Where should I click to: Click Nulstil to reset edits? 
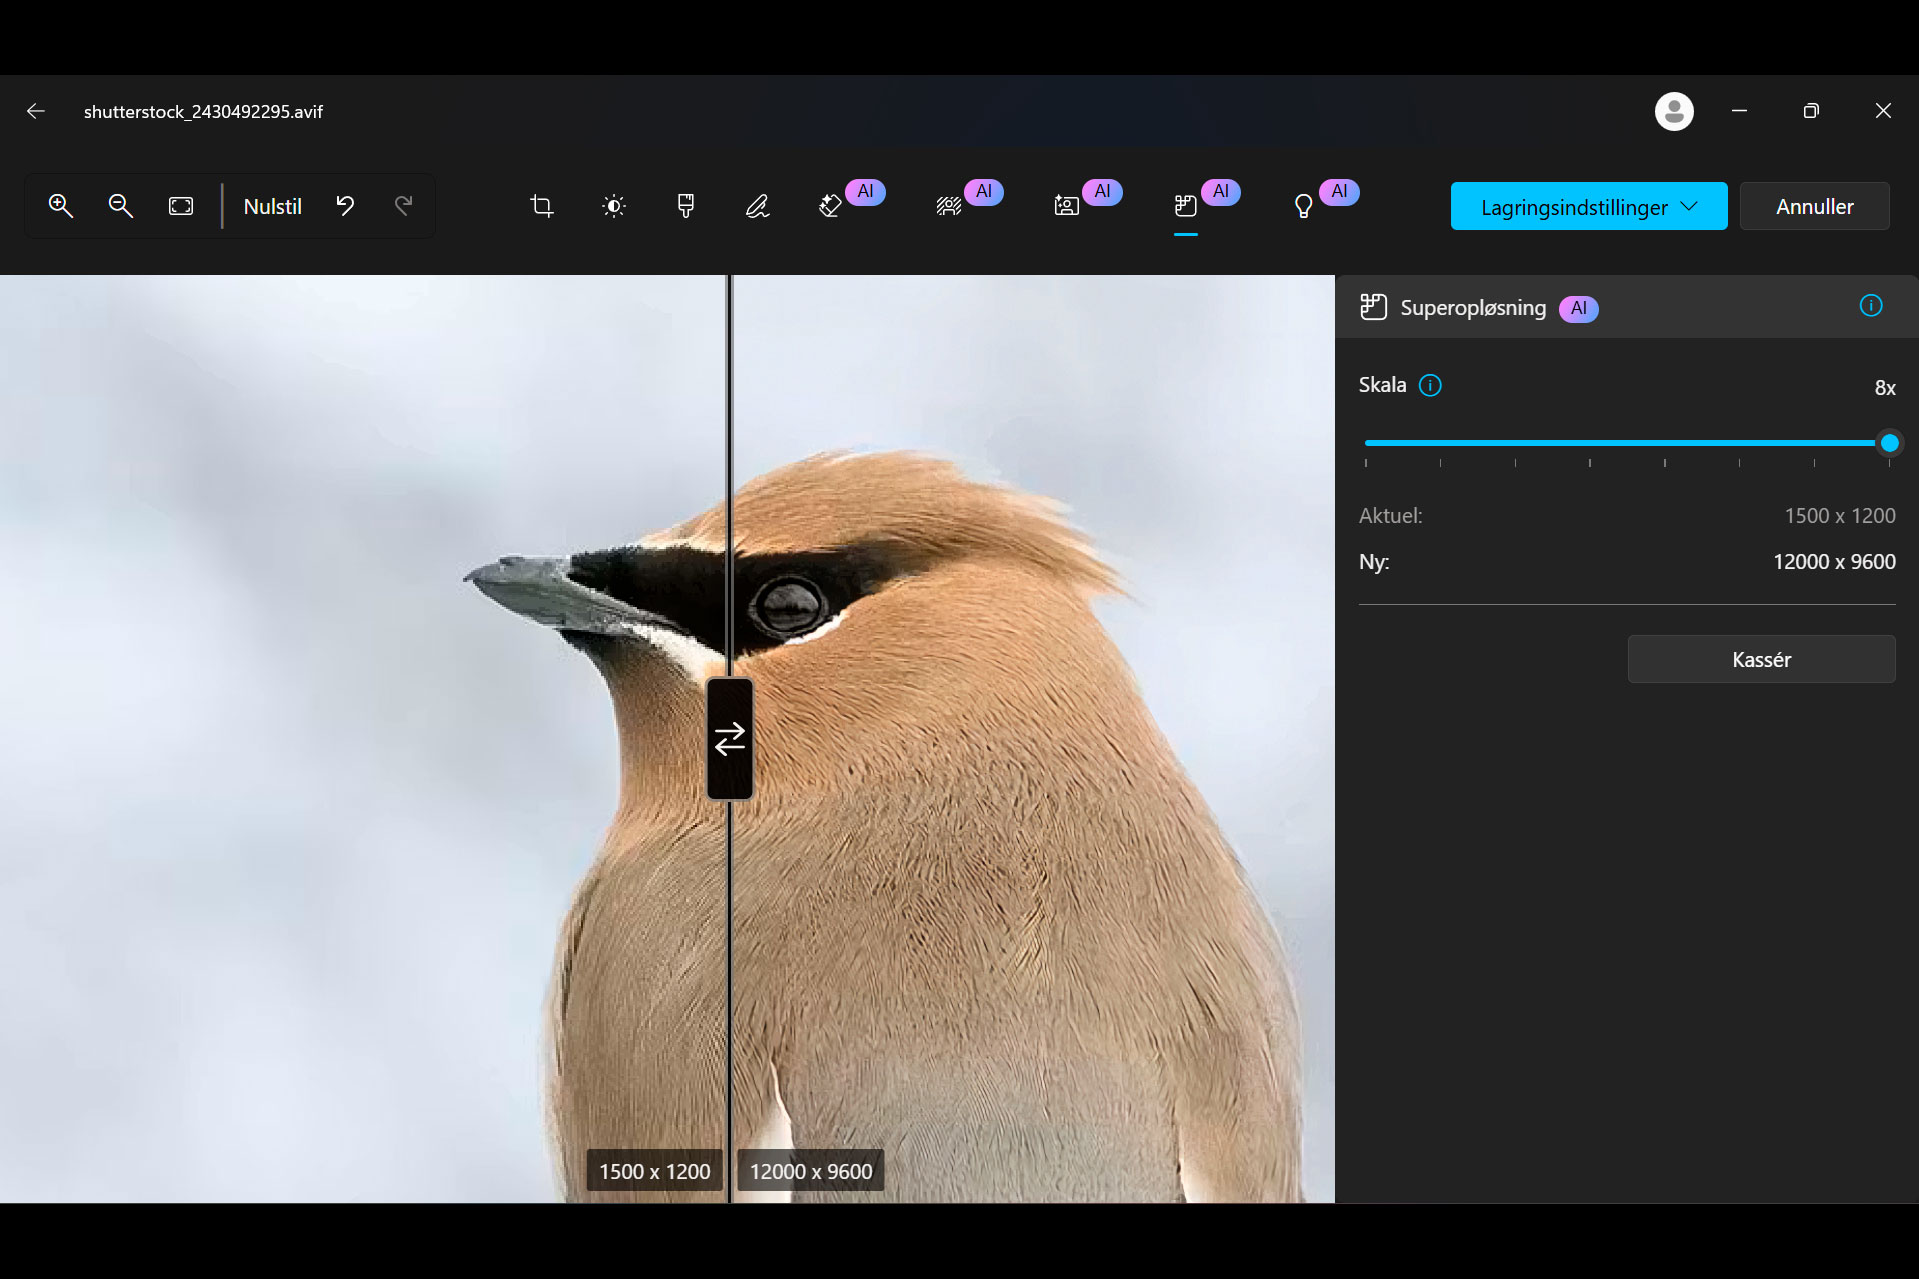pos(272,206)
